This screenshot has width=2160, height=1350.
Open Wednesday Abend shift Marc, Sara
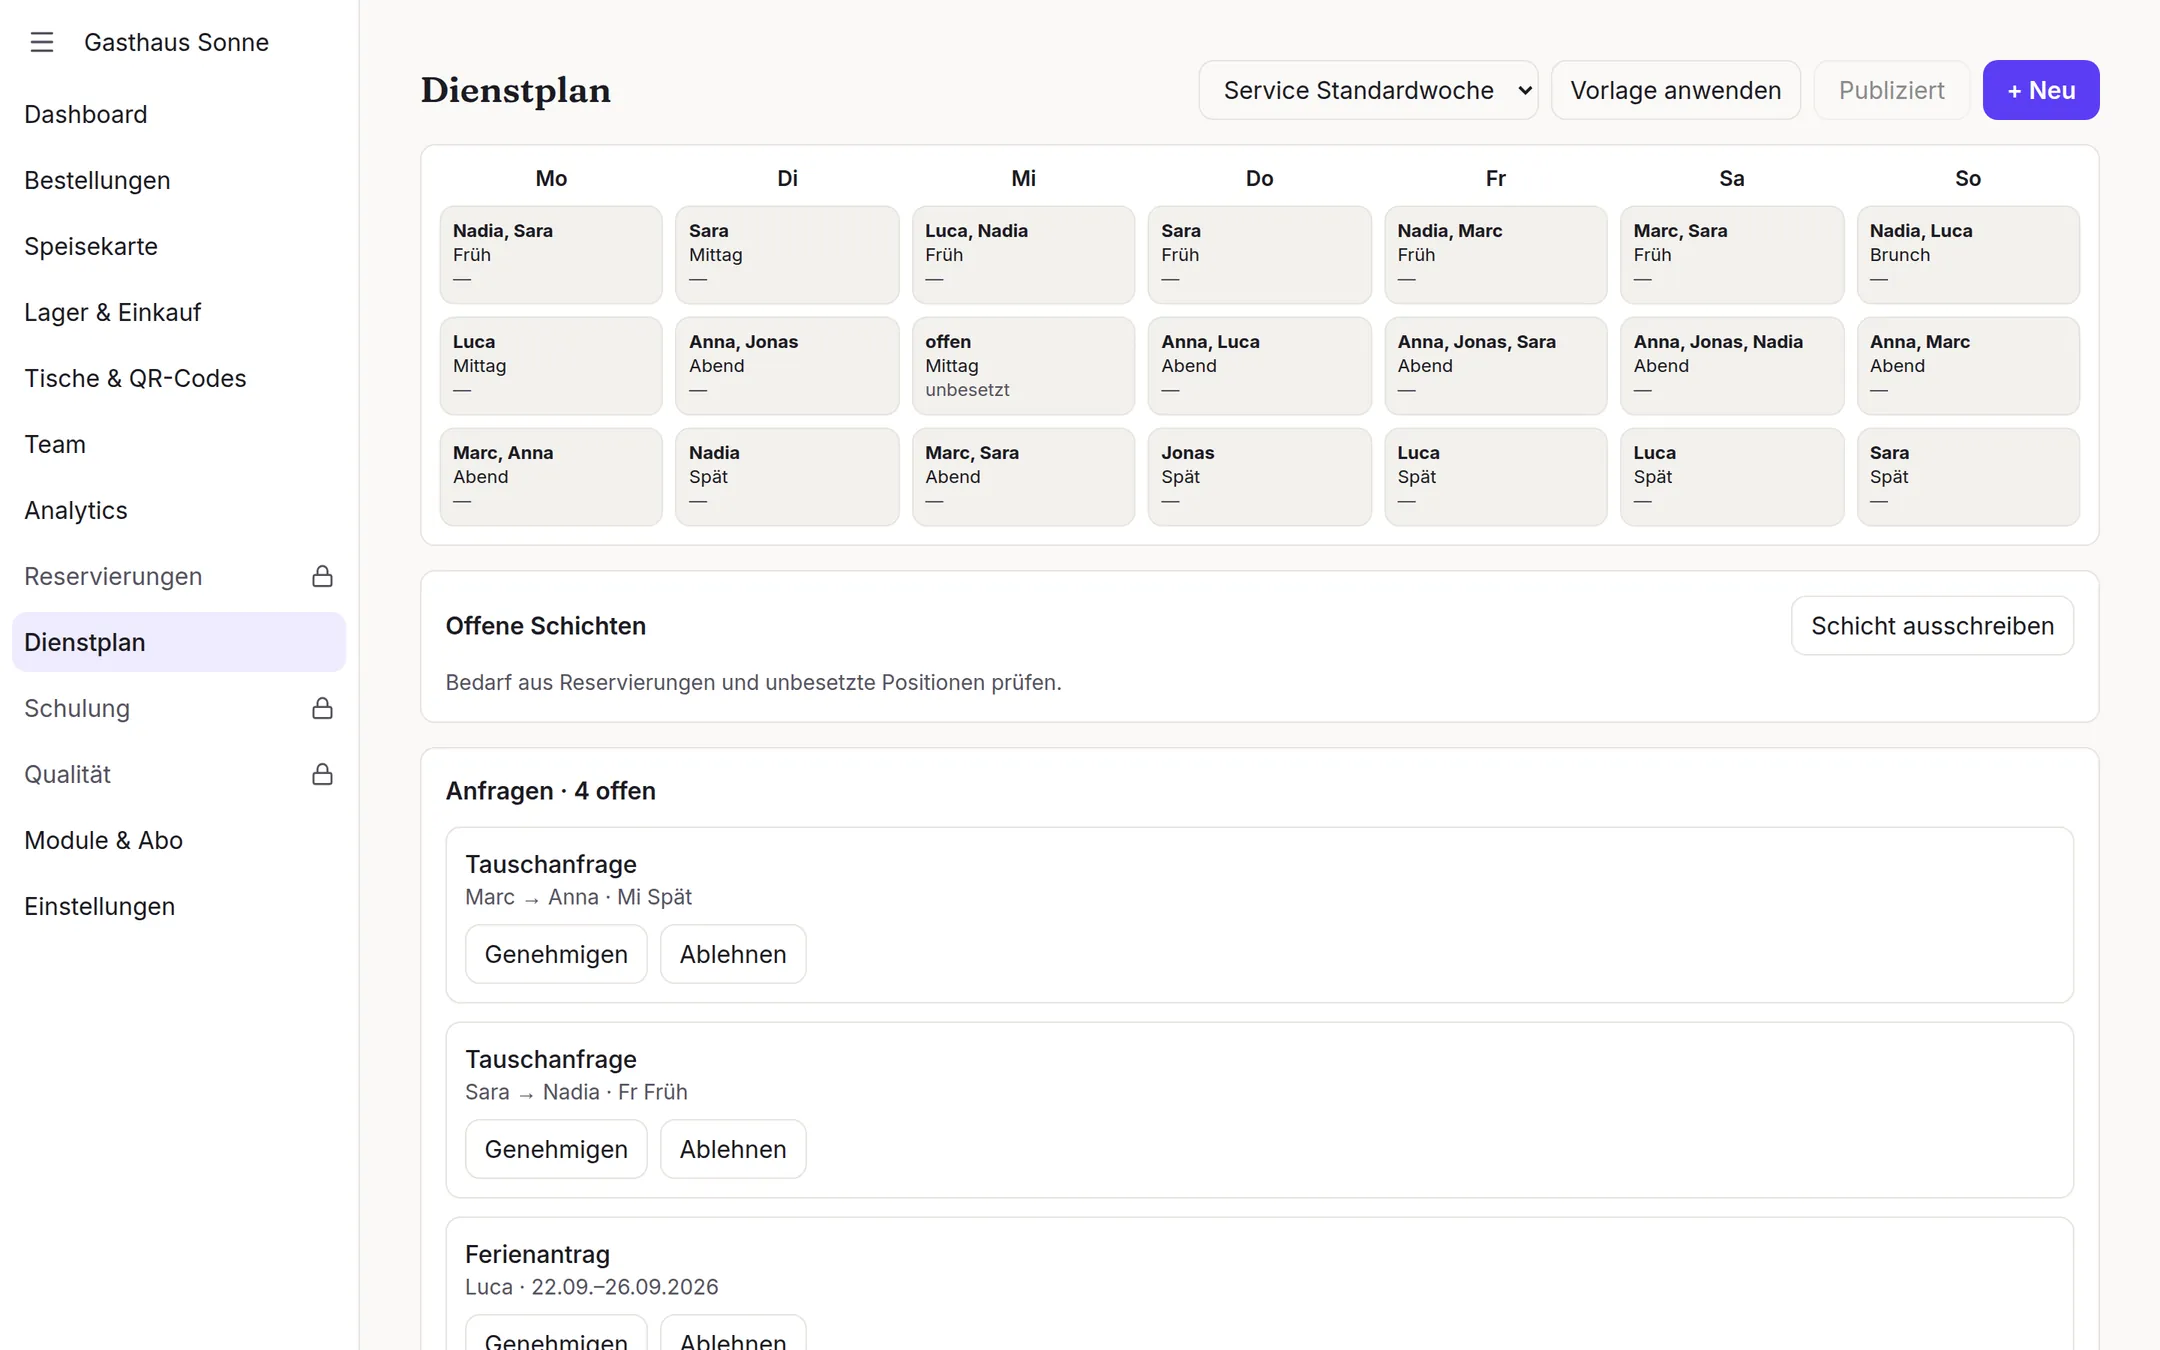(1023, 477)
